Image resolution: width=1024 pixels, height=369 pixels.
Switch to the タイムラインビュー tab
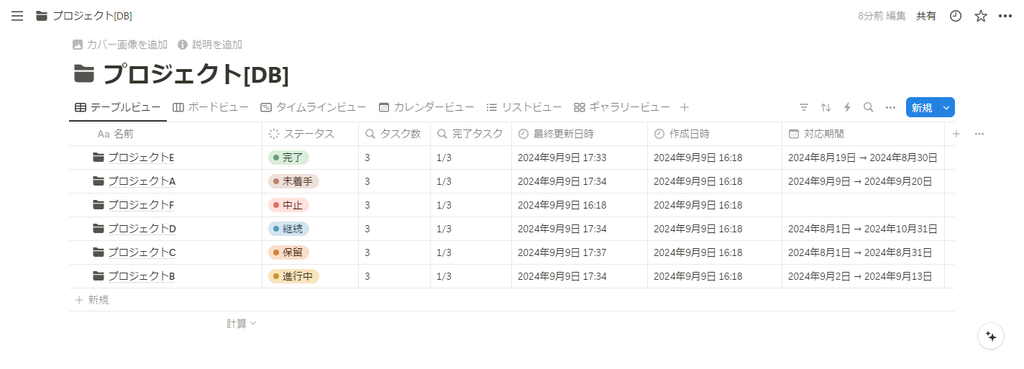point(313,107)
